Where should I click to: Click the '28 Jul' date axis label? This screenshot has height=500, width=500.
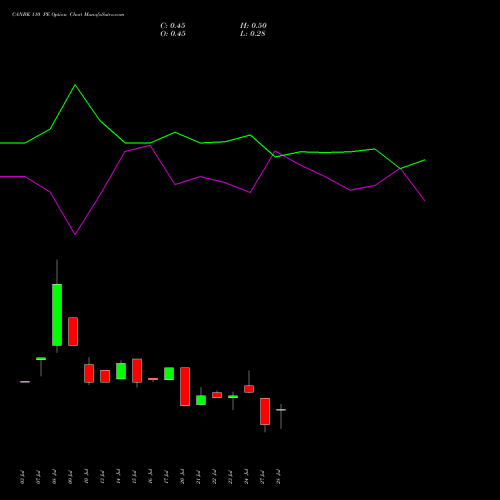(278, 477)
